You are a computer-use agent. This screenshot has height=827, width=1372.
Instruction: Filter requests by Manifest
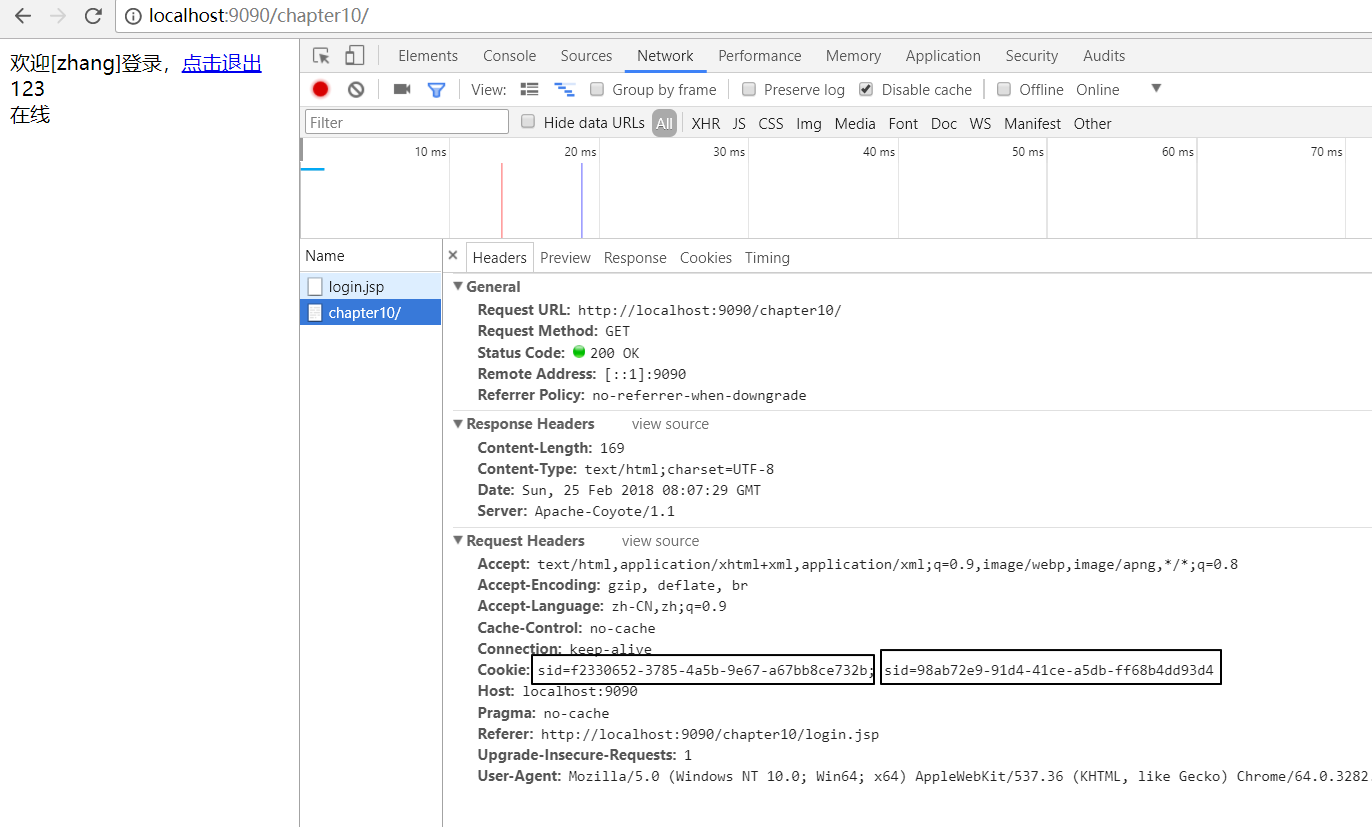coord(1032,123)
